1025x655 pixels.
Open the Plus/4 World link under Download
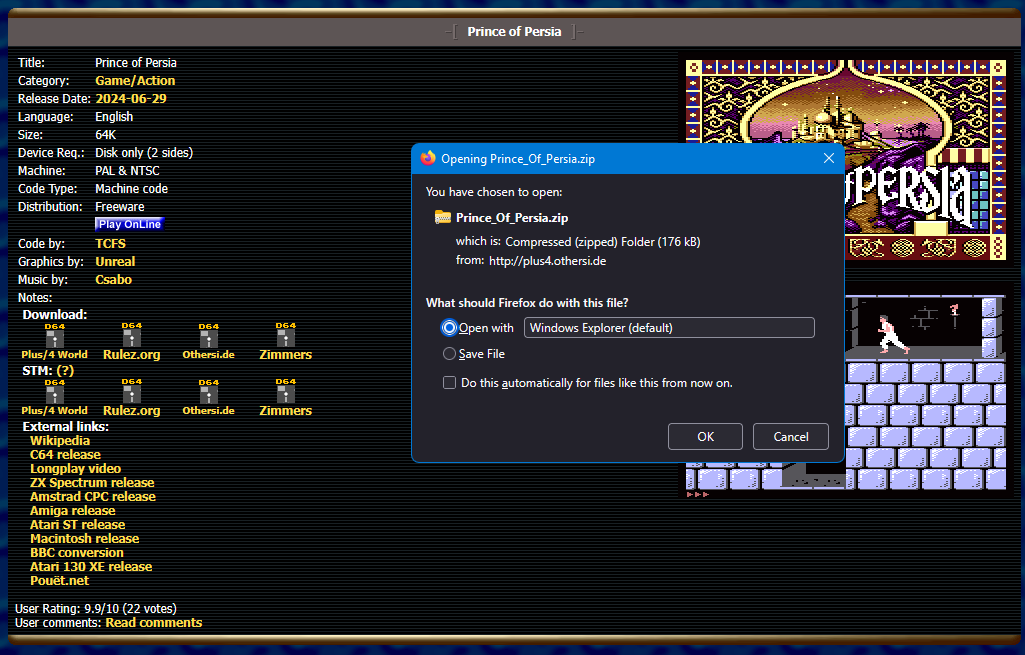tap(54, 354)
